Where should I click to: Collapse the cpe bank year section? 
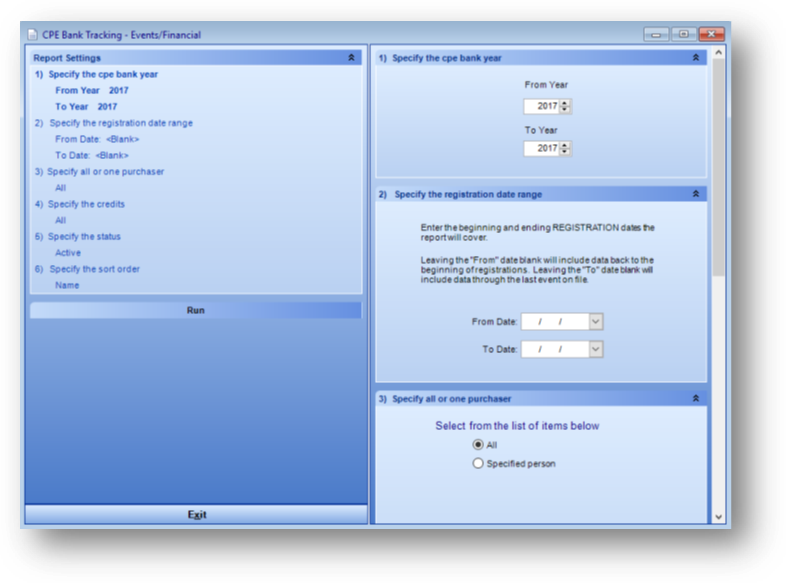click(x=696, y=58)
